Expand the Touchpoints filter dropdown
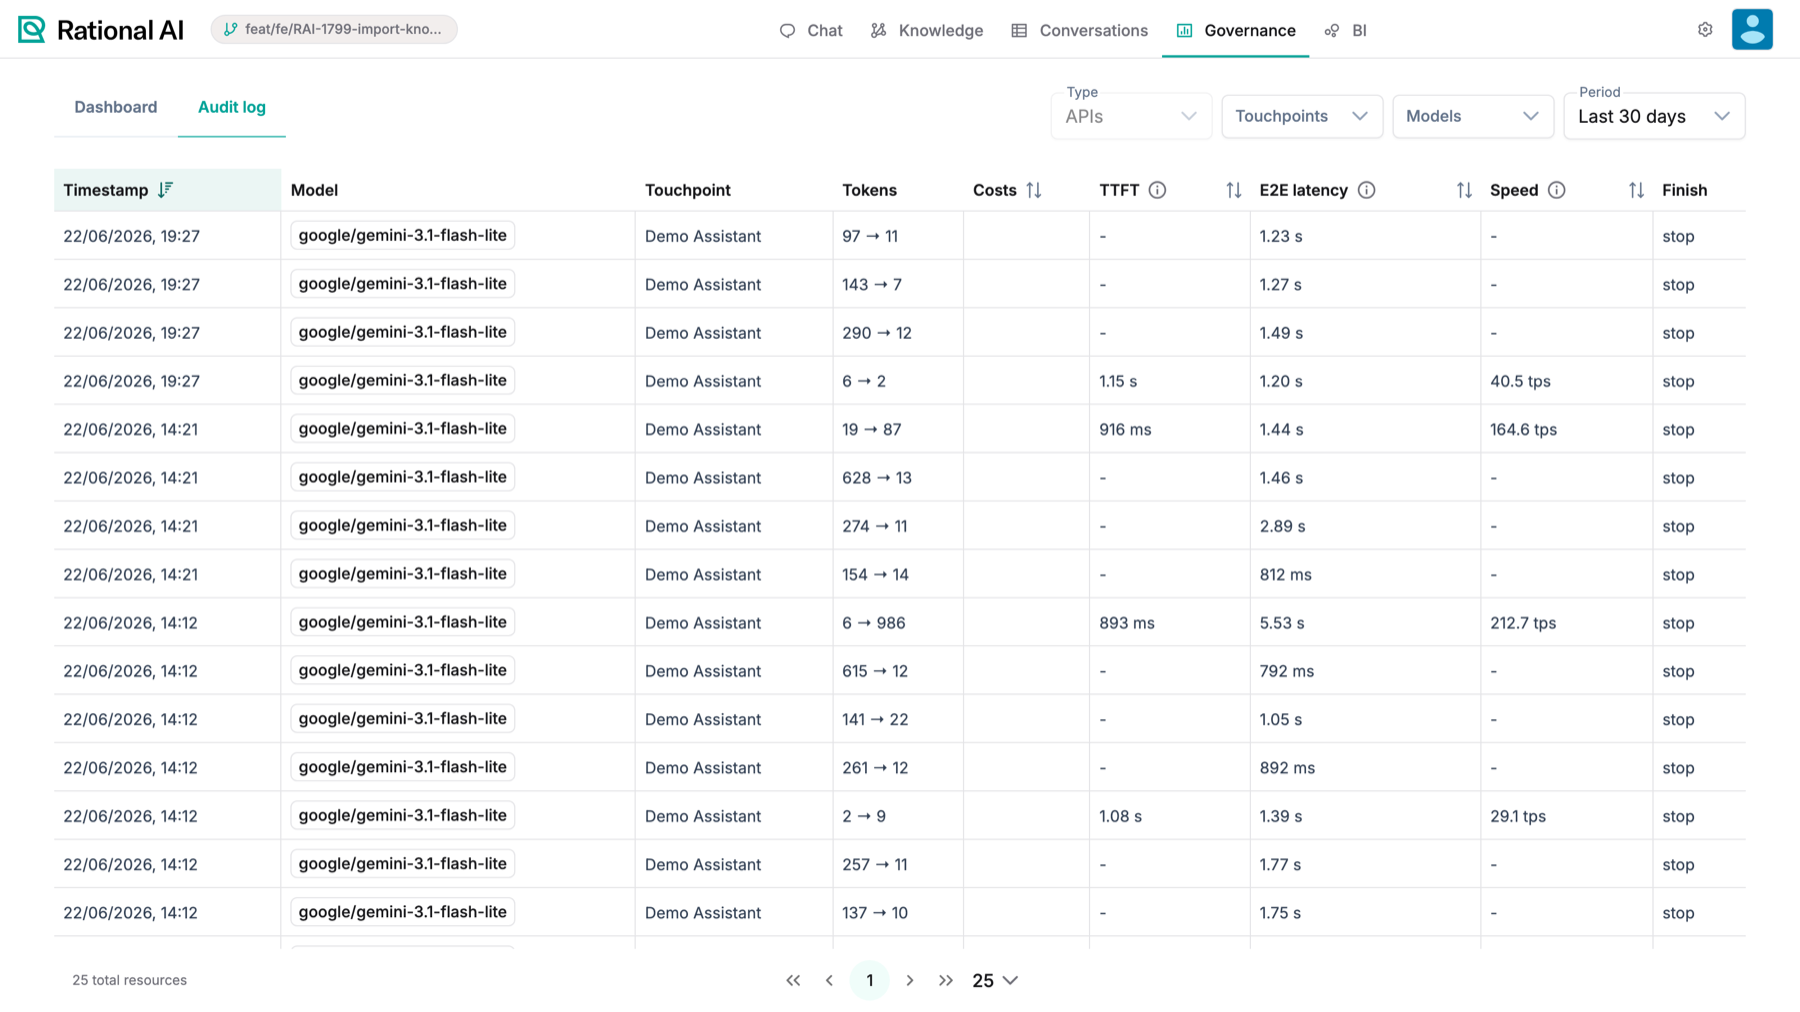This screenshot has width=1800, height=1012. (1302, 116)
